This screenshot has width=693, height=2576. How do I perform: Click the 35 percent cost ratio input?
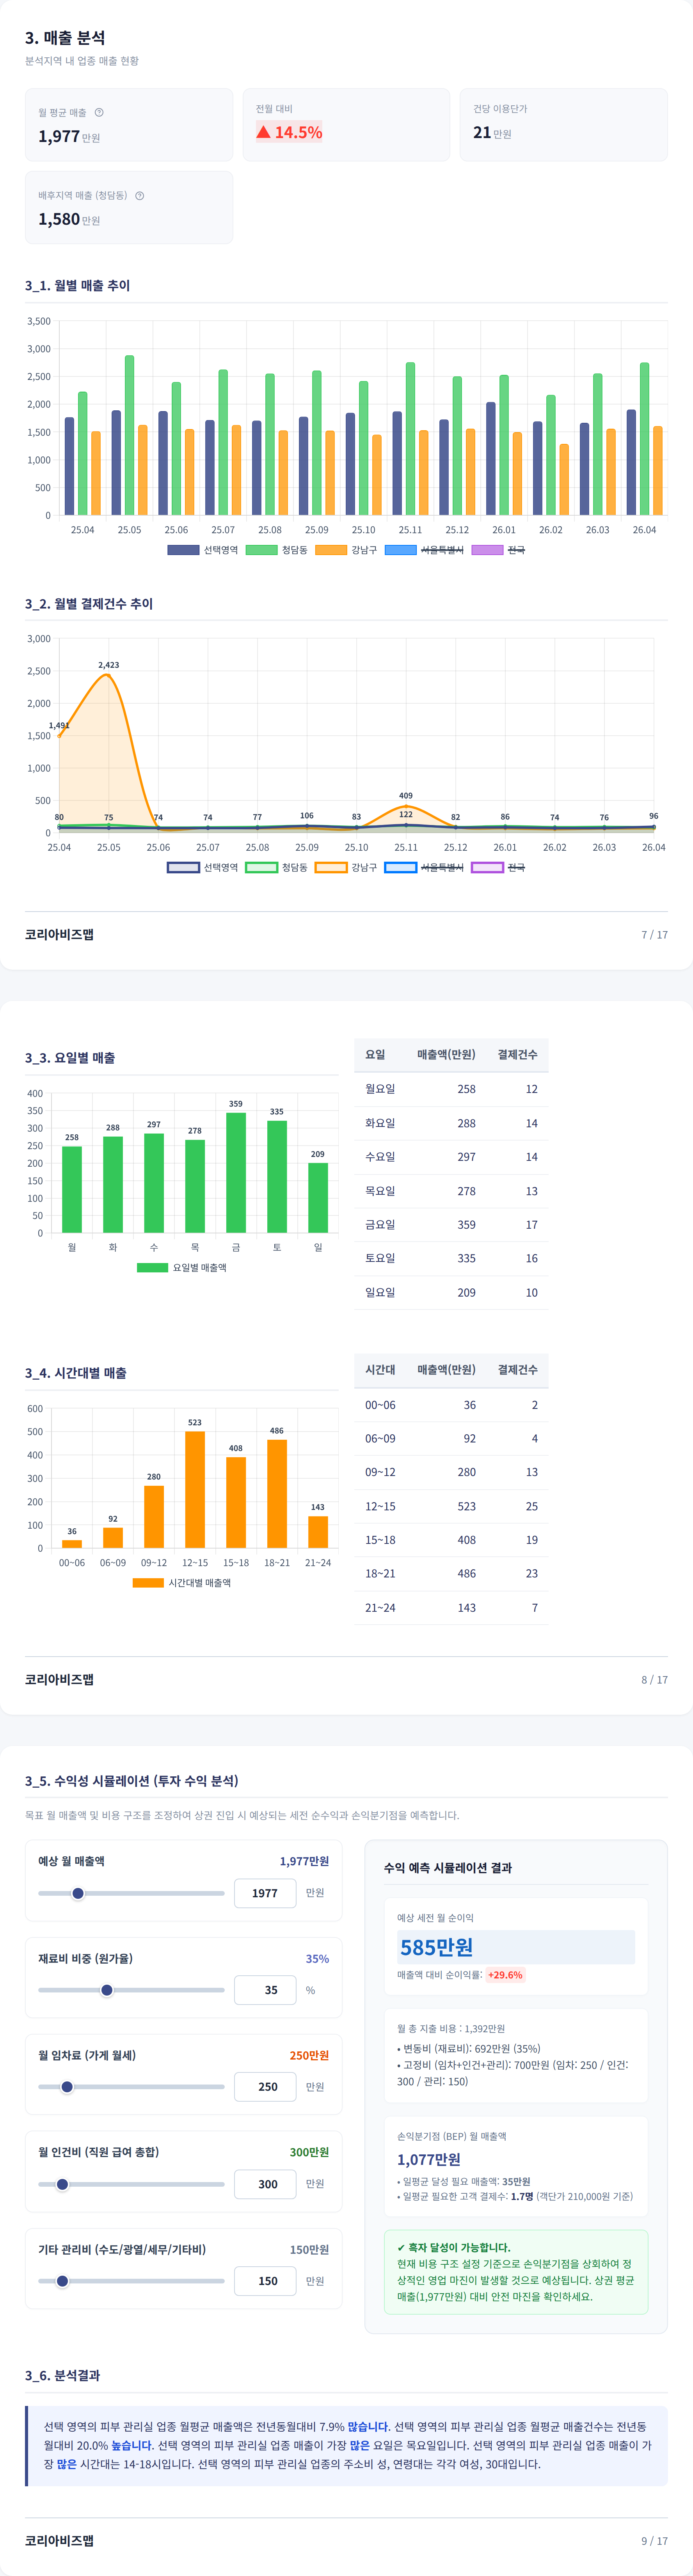[x=265, y=1990]
